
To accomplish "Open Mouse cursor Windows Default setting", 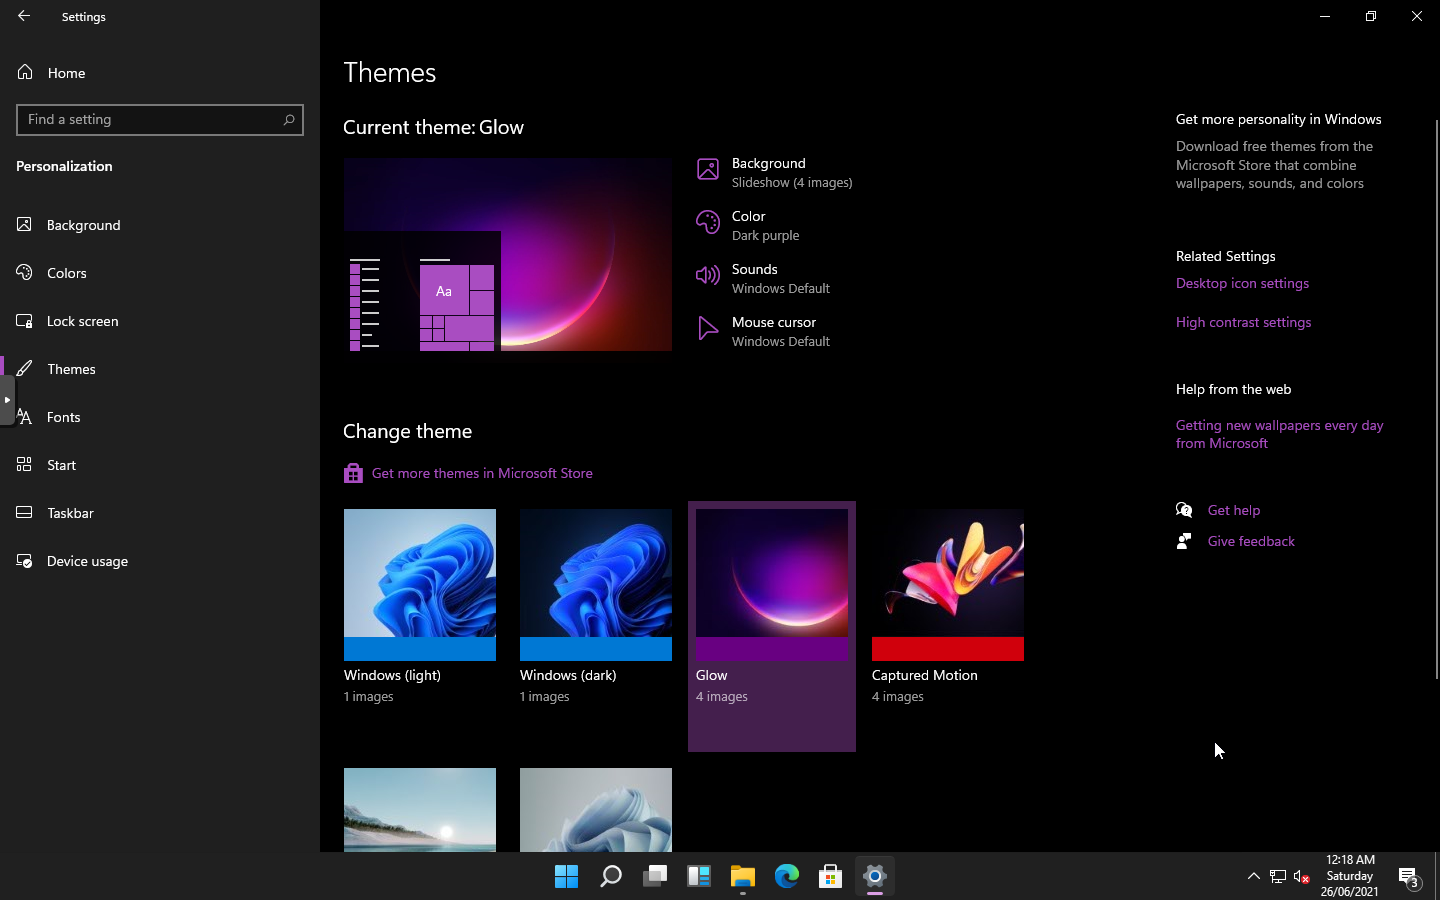I will point(763,331).
